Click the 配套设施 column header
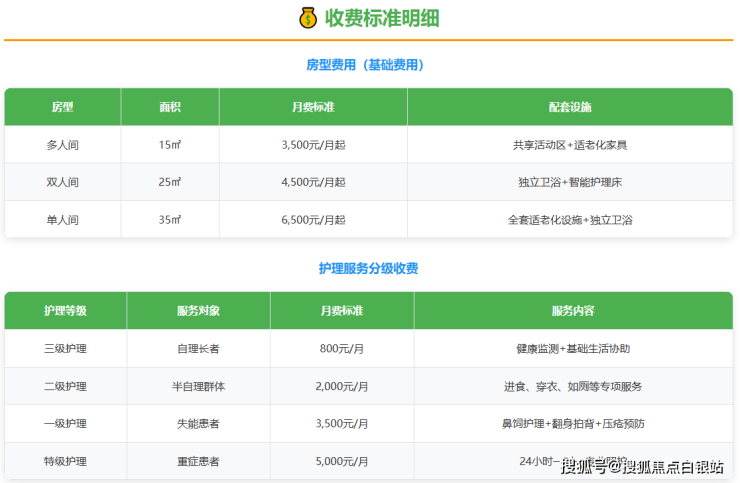This screenshot has width=740, height=483. (x=570, y=107)
